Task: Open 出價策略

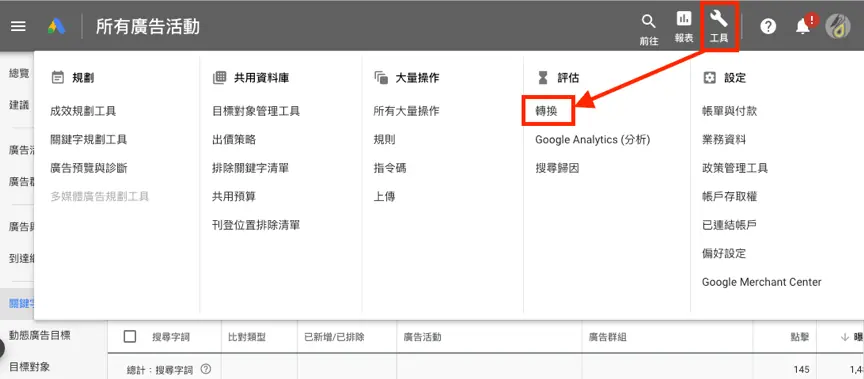Action: click(x=234, y=139)
